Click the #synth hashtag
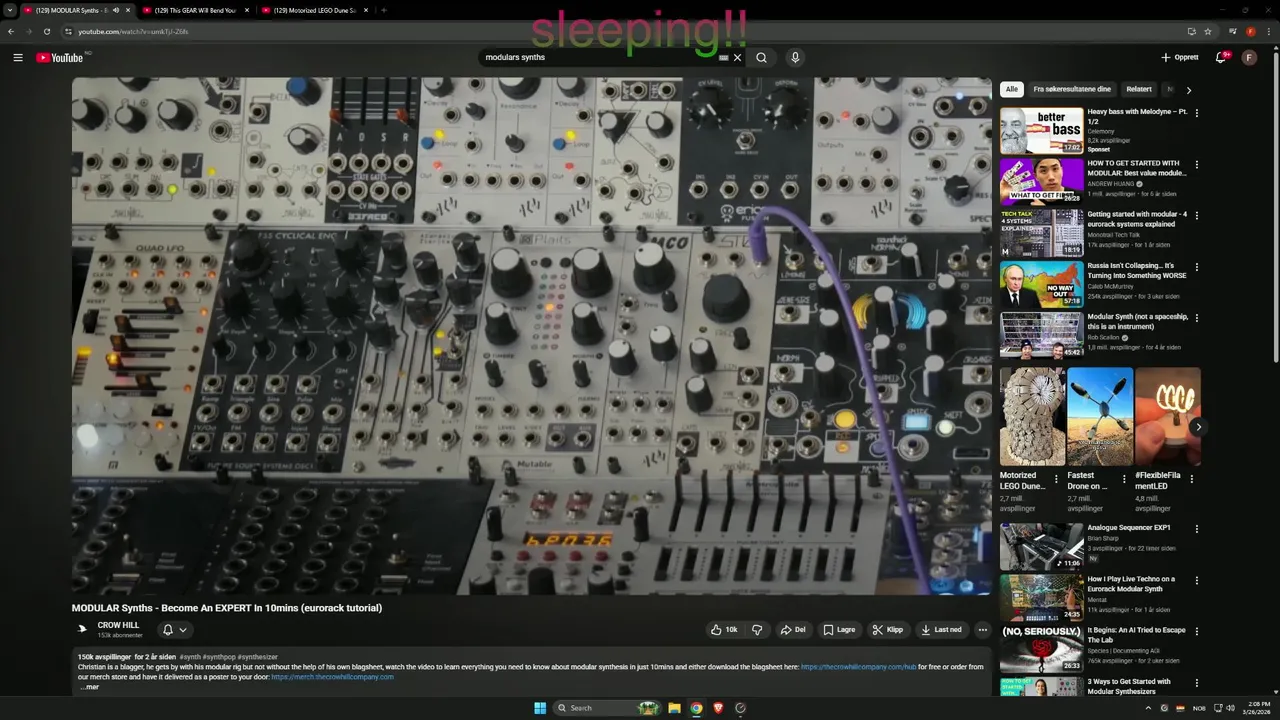The image size is (1280, 720). (x=191, y=657)
